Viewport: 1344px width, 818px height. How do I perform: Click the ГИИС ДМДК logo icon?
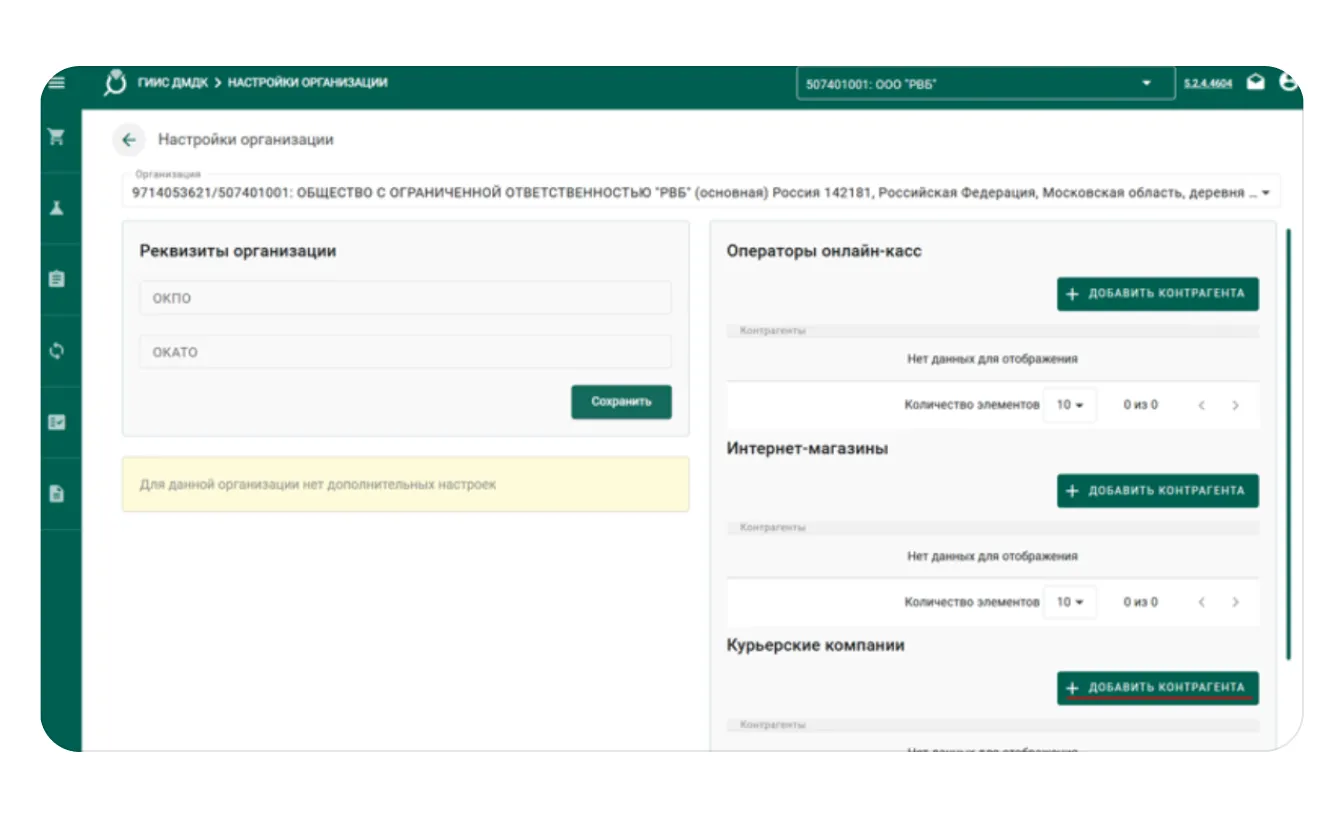[116, 83]
